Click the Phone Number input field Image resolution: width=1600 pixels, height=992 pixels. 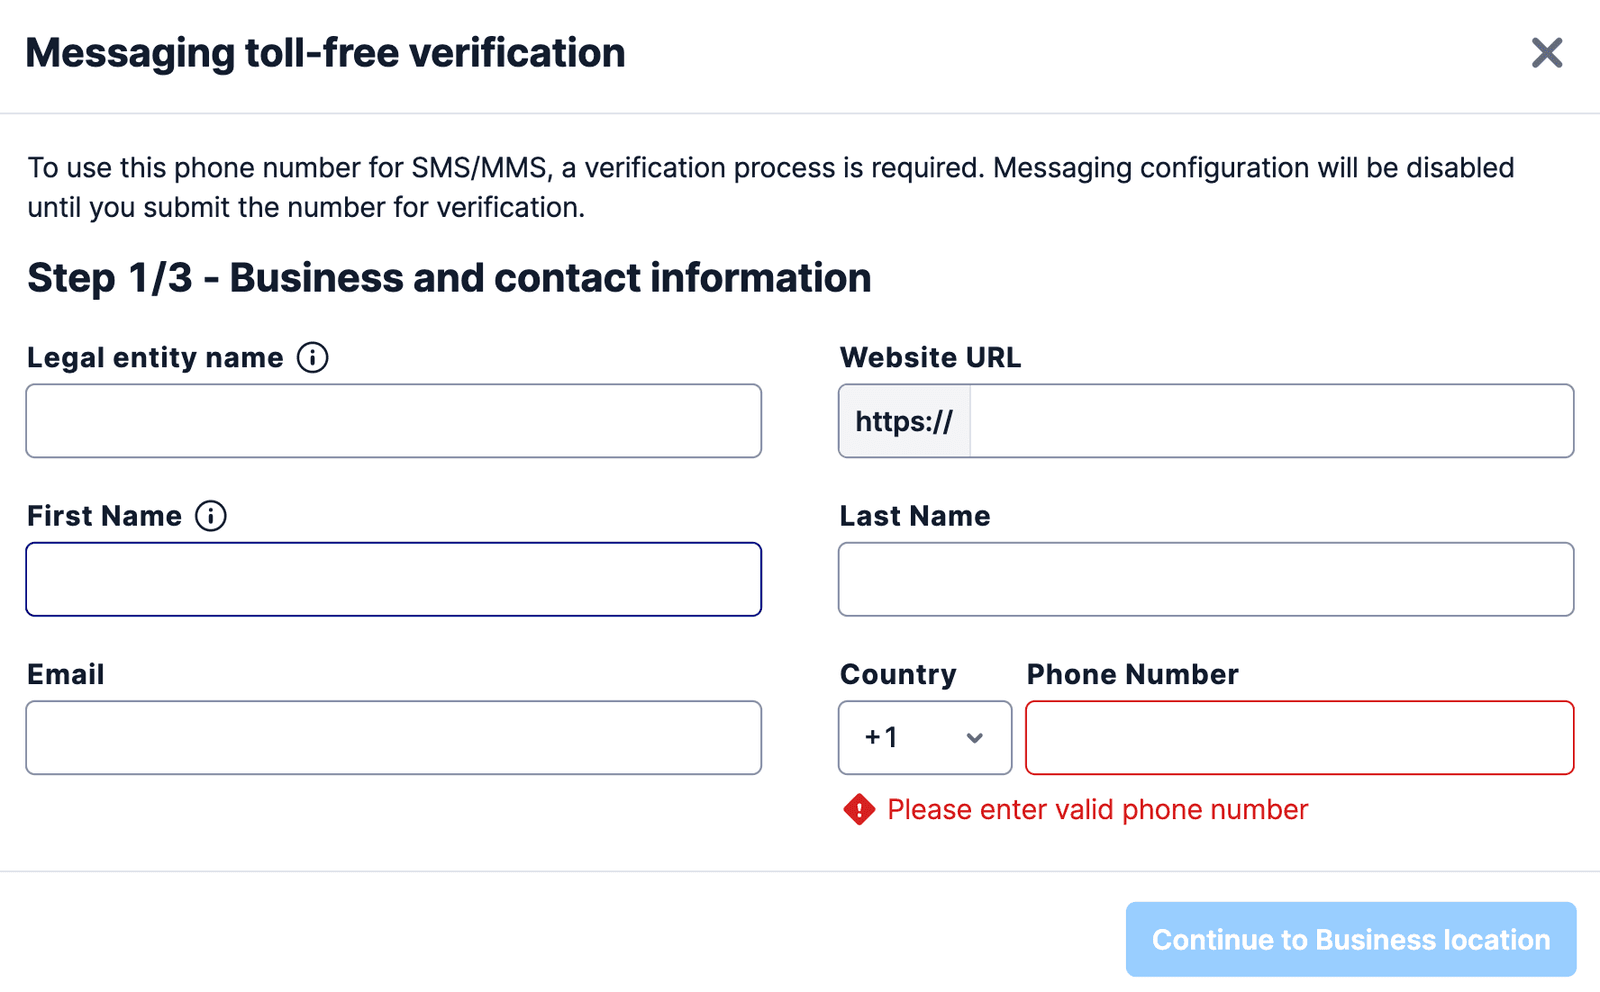click(1299, 737)
